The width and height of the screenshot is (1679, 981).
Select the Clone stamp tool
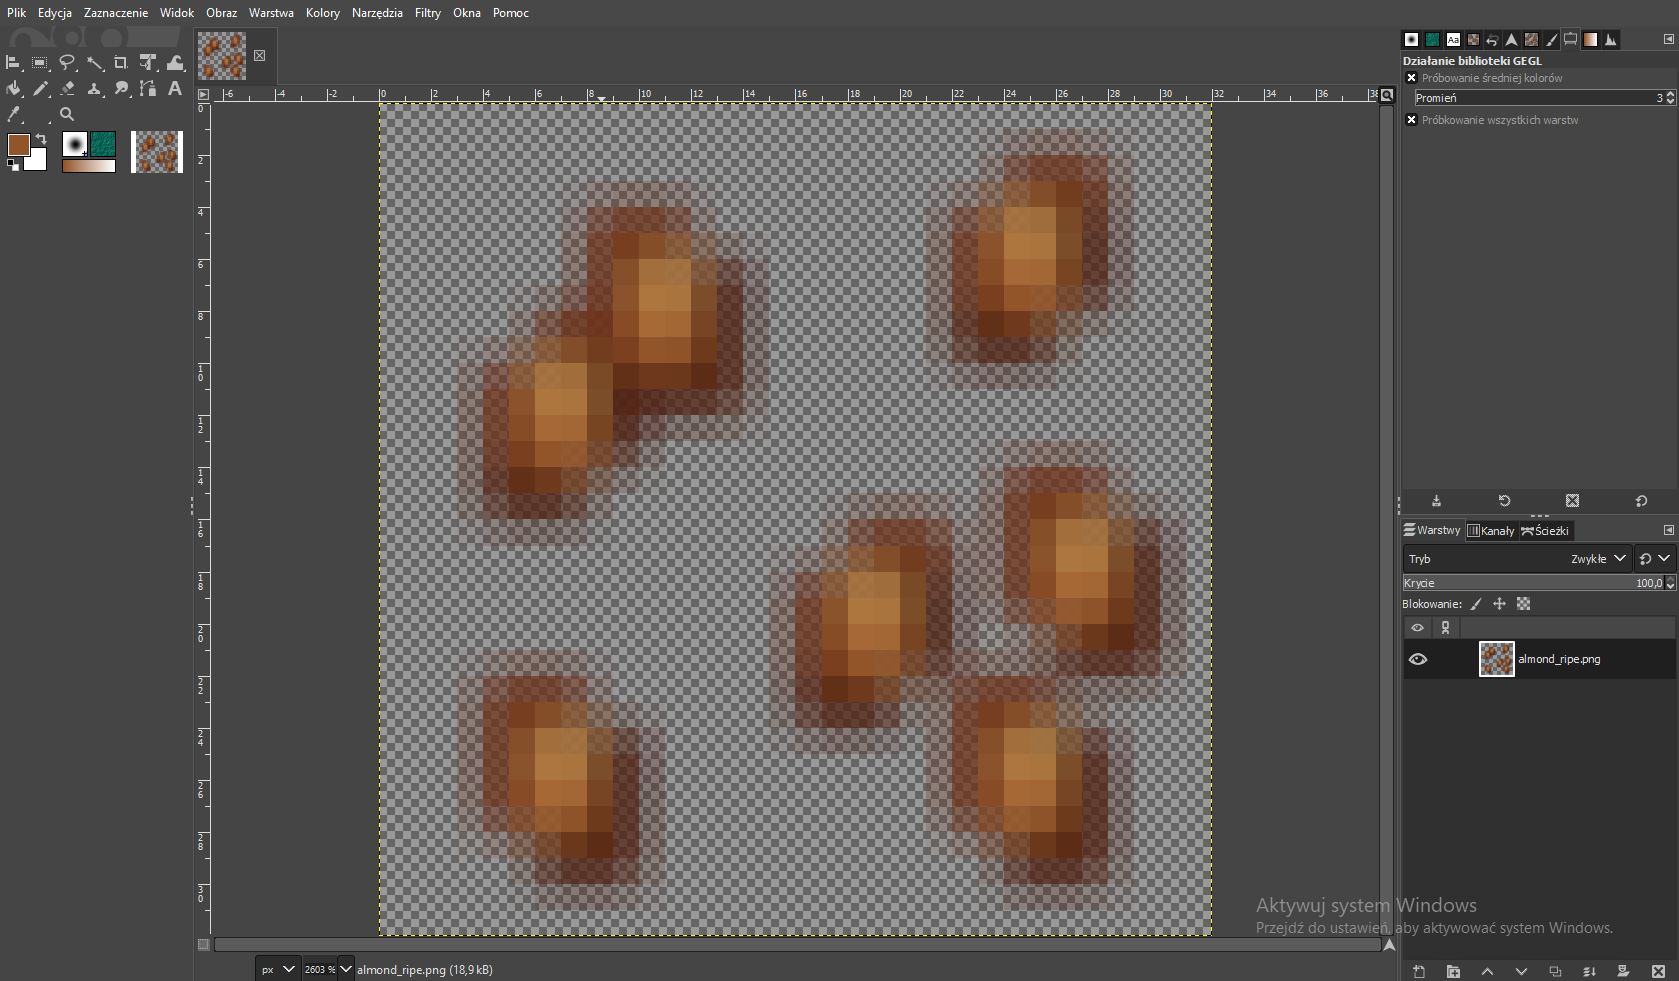[x=94, y=89]
